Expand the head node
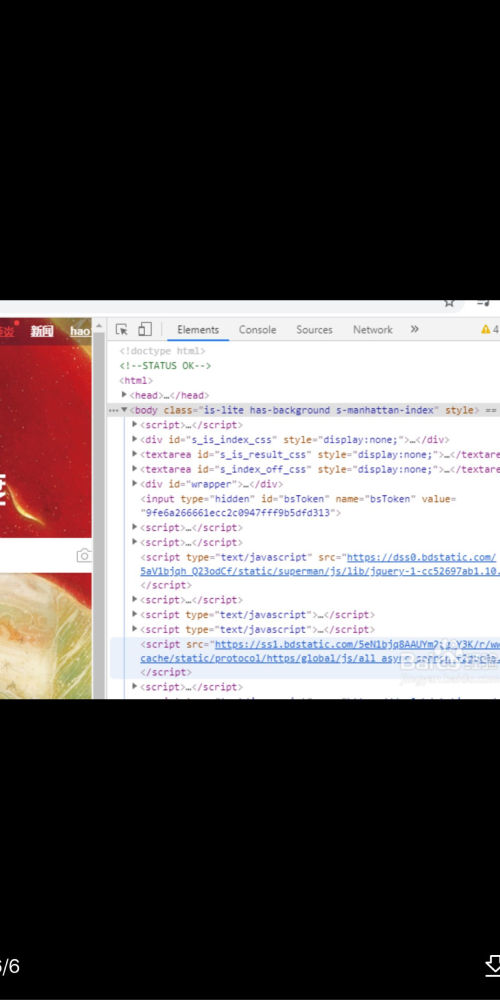Image resolution: width=500 pixels, height=1000 pixels. (124, 395)
